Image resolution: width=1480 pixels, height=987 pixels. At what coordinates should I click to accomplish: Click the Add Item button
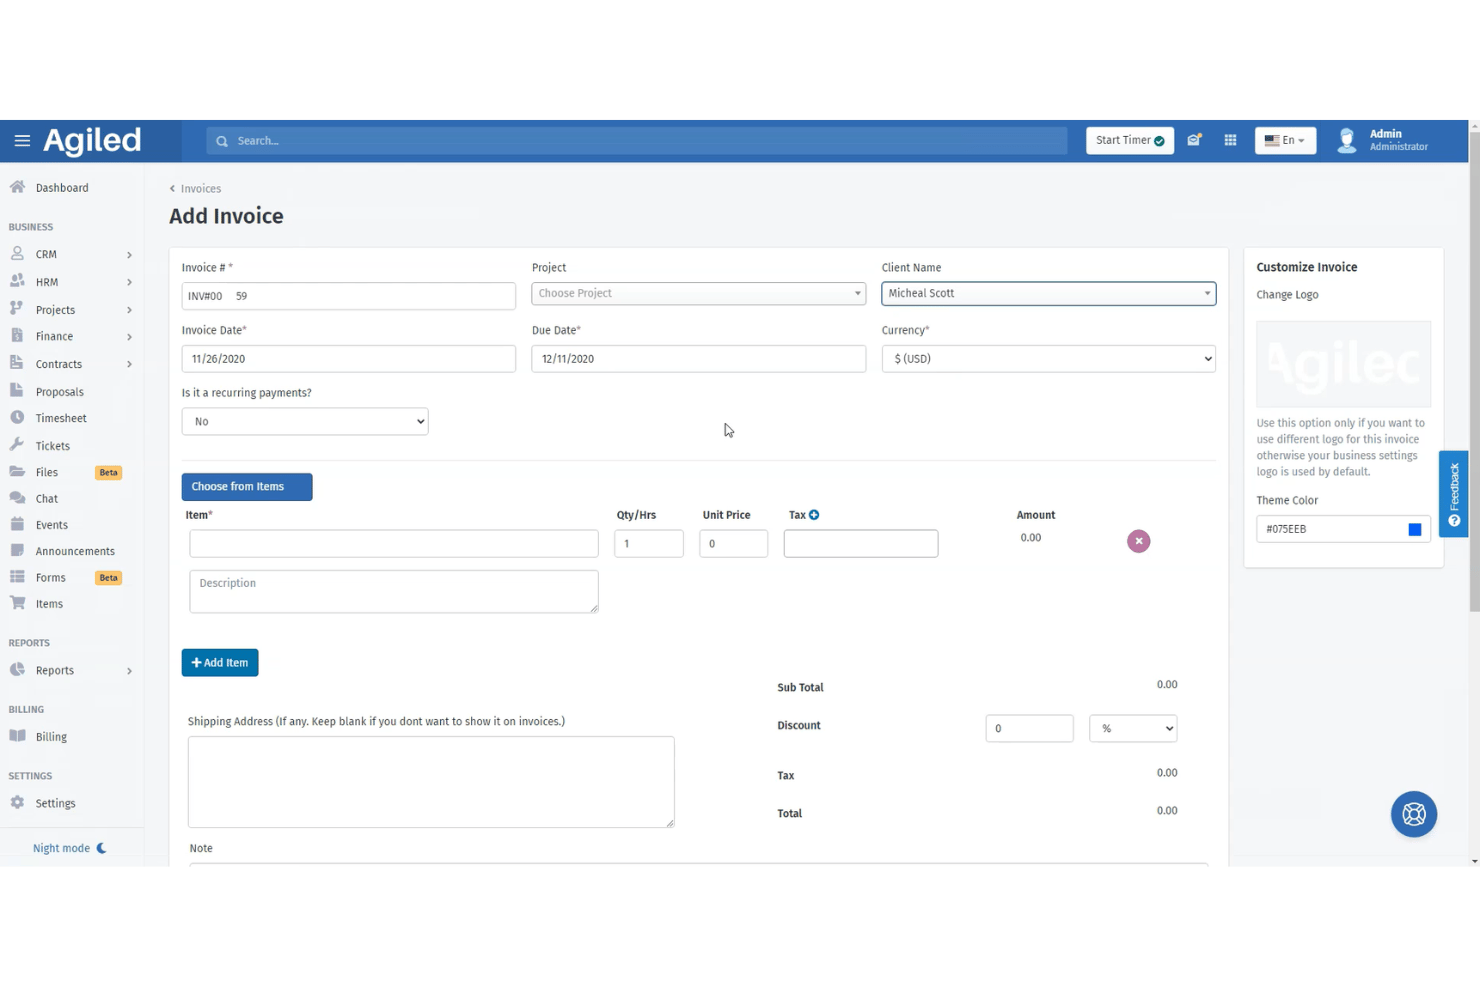pyautogui.click(x=220, y=662)
